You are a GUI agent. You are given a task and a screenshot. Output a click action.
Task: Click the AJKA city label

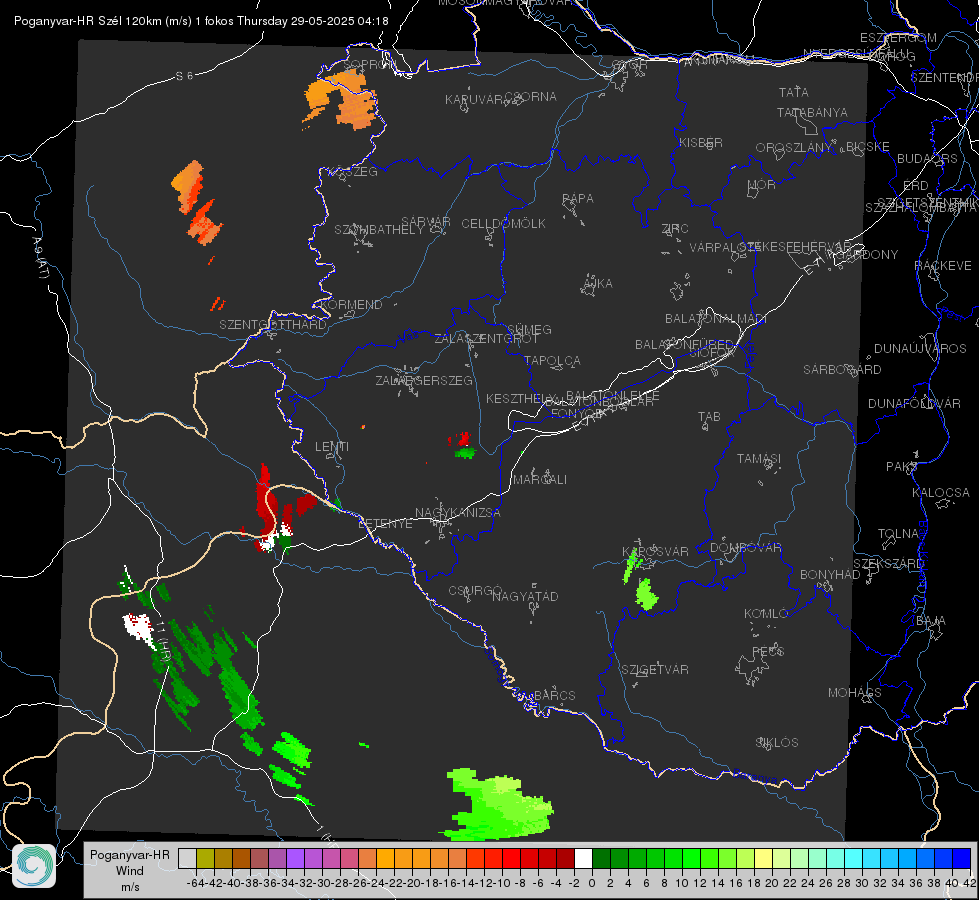point(598,283)
